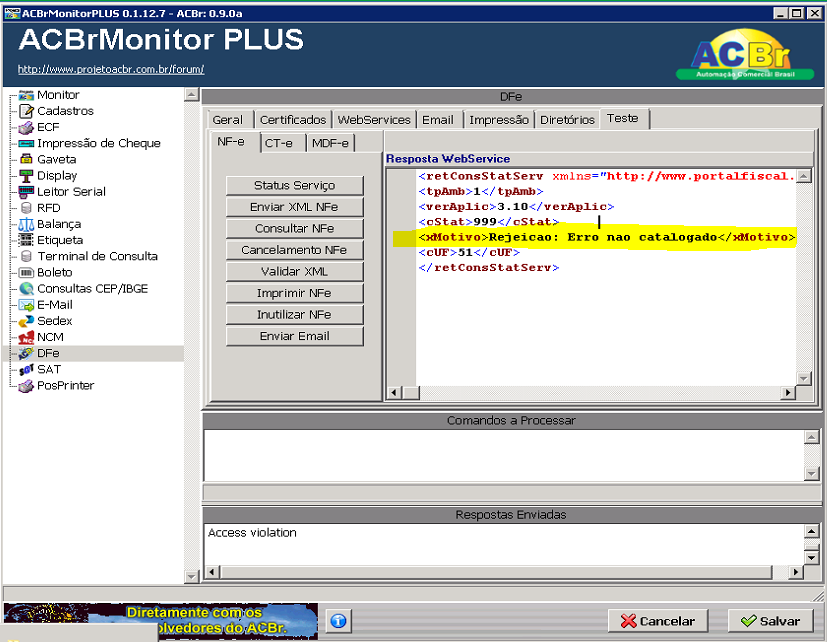Viewport: 827px width, 642px height.
Task: Click the ECF printer icon
Action: click(26, 128)
